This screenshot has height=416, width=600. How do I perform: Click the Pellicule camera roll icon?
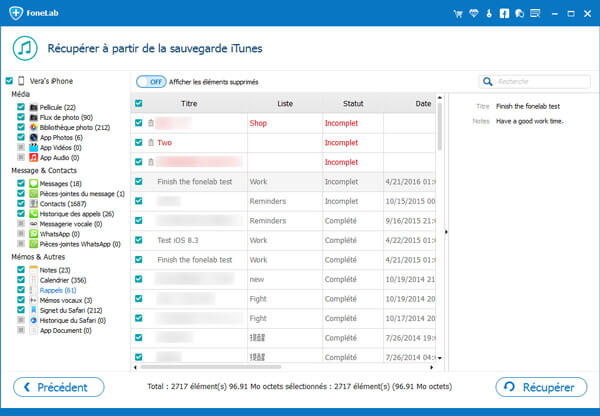click(34, 107)
